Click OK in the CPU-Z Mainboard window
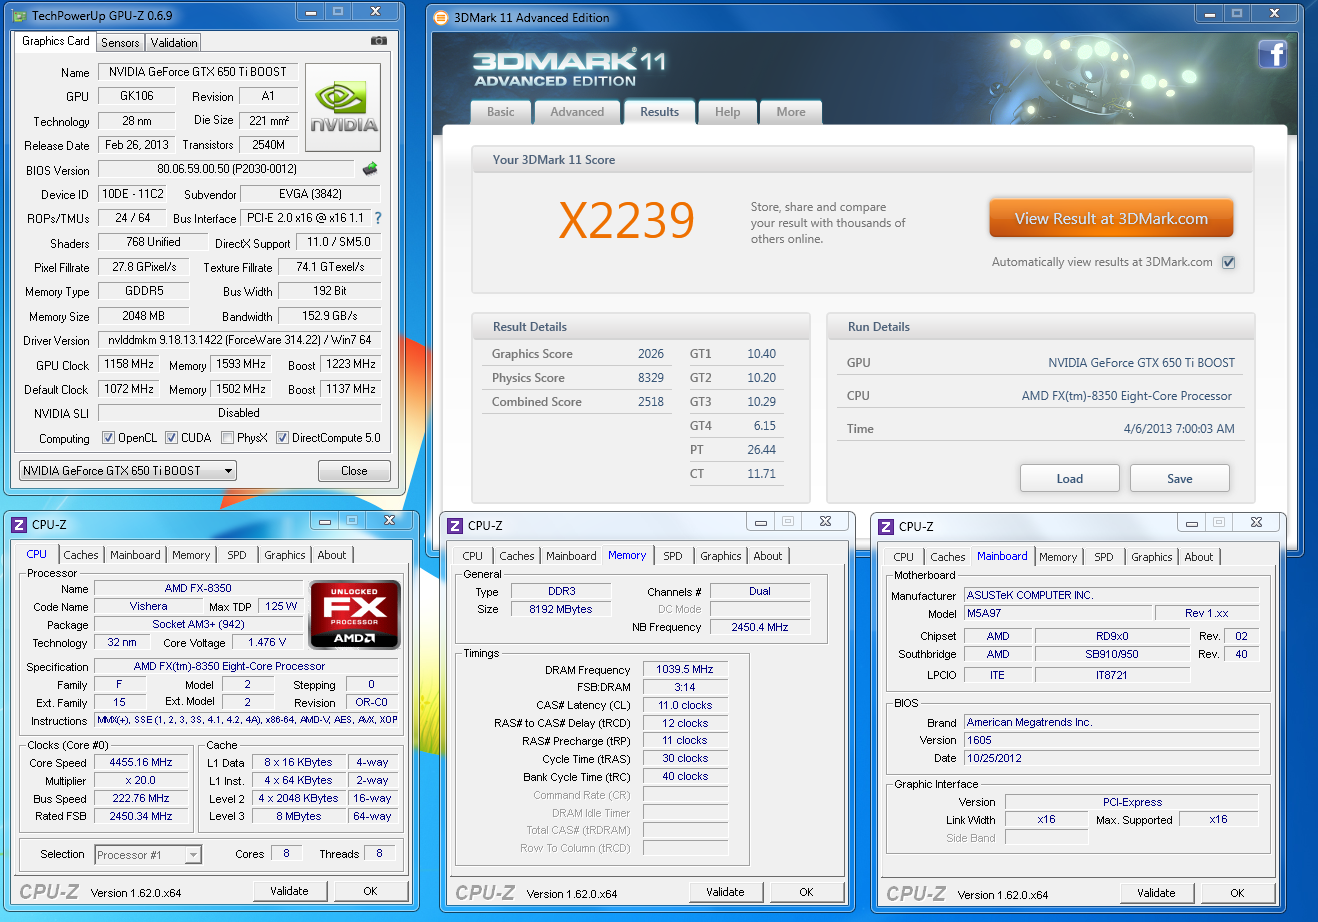 coord(1237,893)
